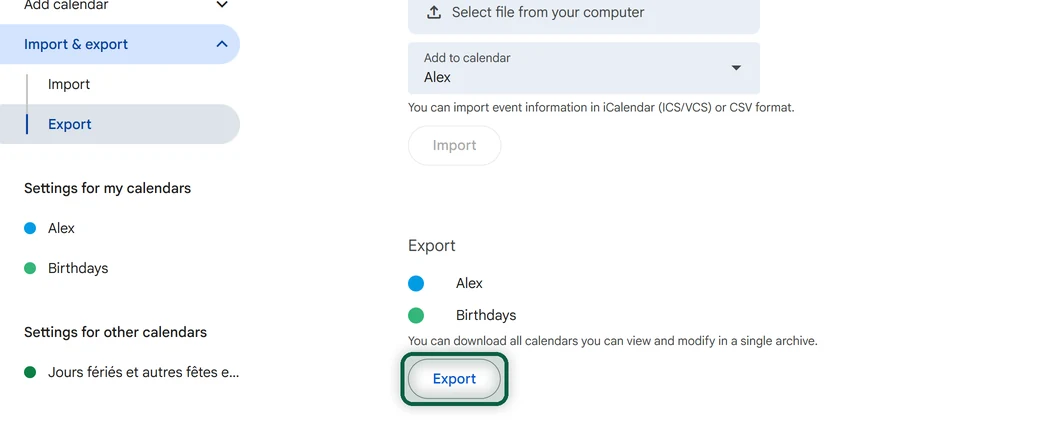
Task: Click the iCalendar import format note
Action: [601, 107]
